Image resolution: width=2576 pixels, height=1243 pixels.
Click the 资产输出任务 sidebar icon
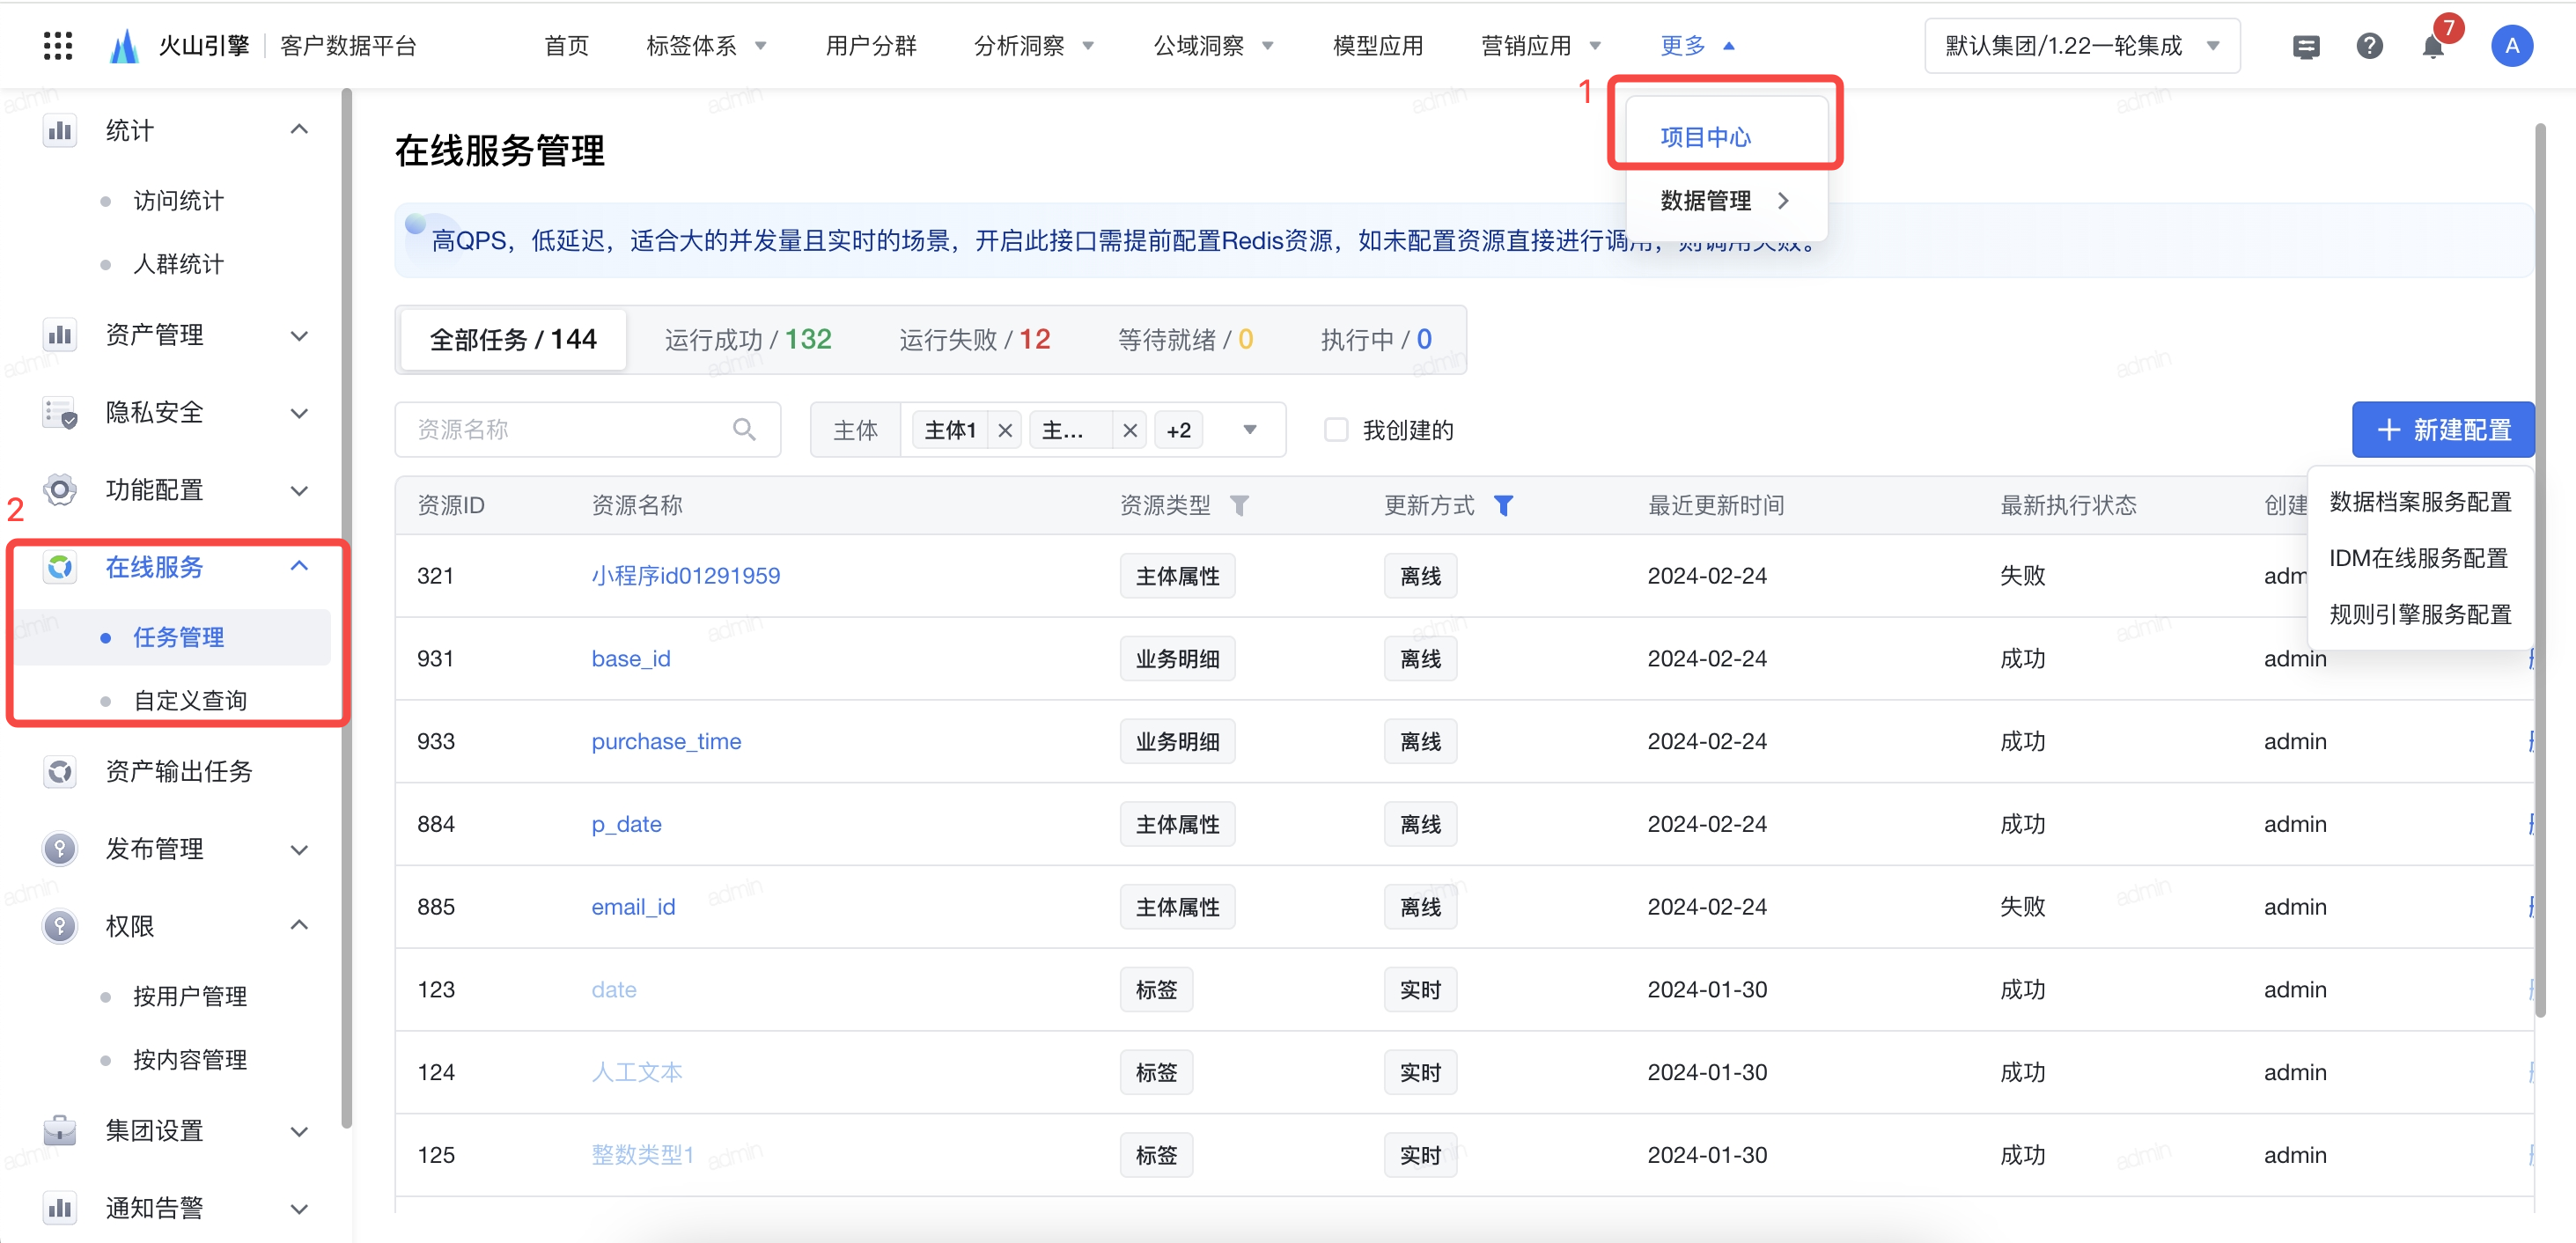click(60, 771)
